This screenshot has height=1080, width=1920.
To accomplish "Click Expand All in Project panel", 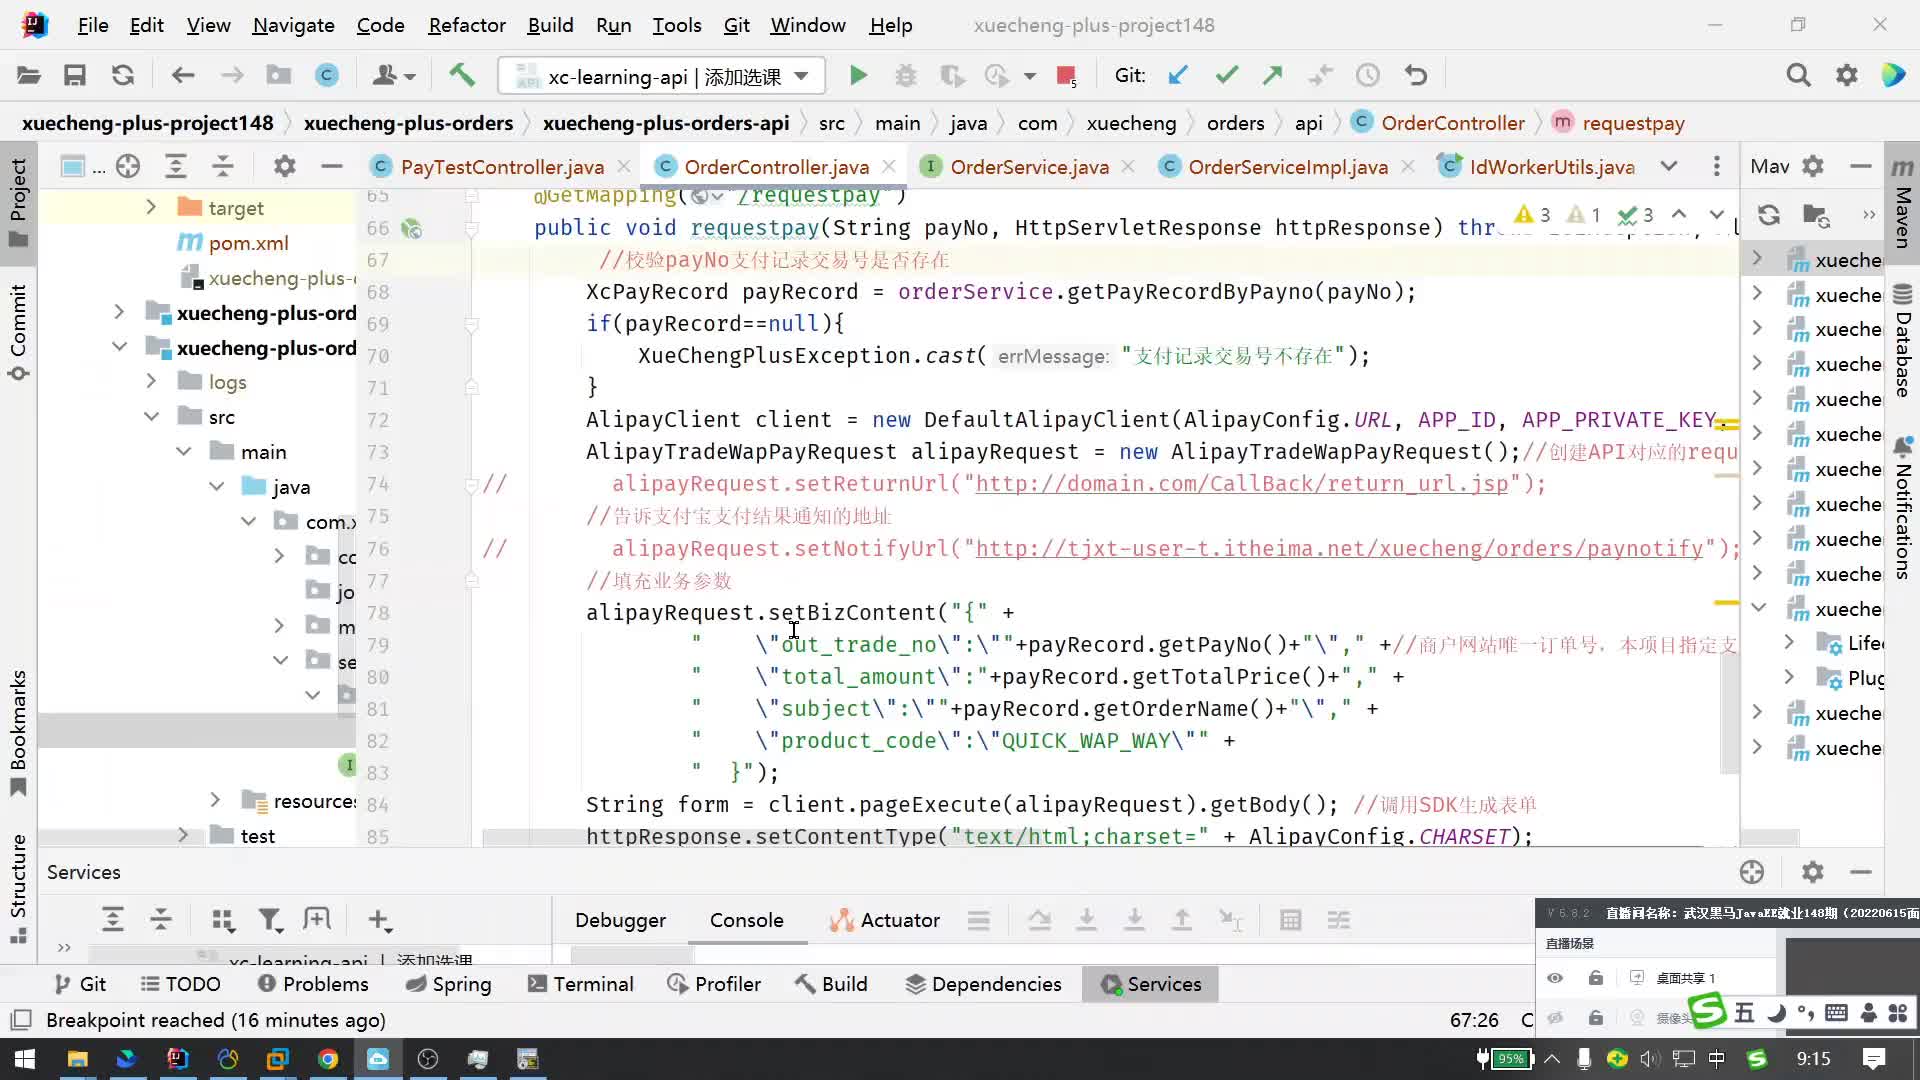I will [176, 166].
